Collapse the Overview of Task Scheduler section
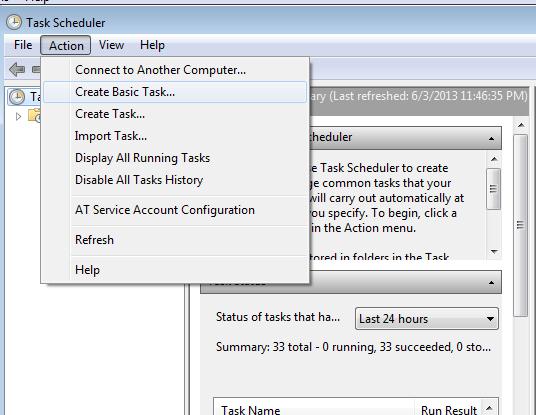536x415 pixels. click(491, 138)
